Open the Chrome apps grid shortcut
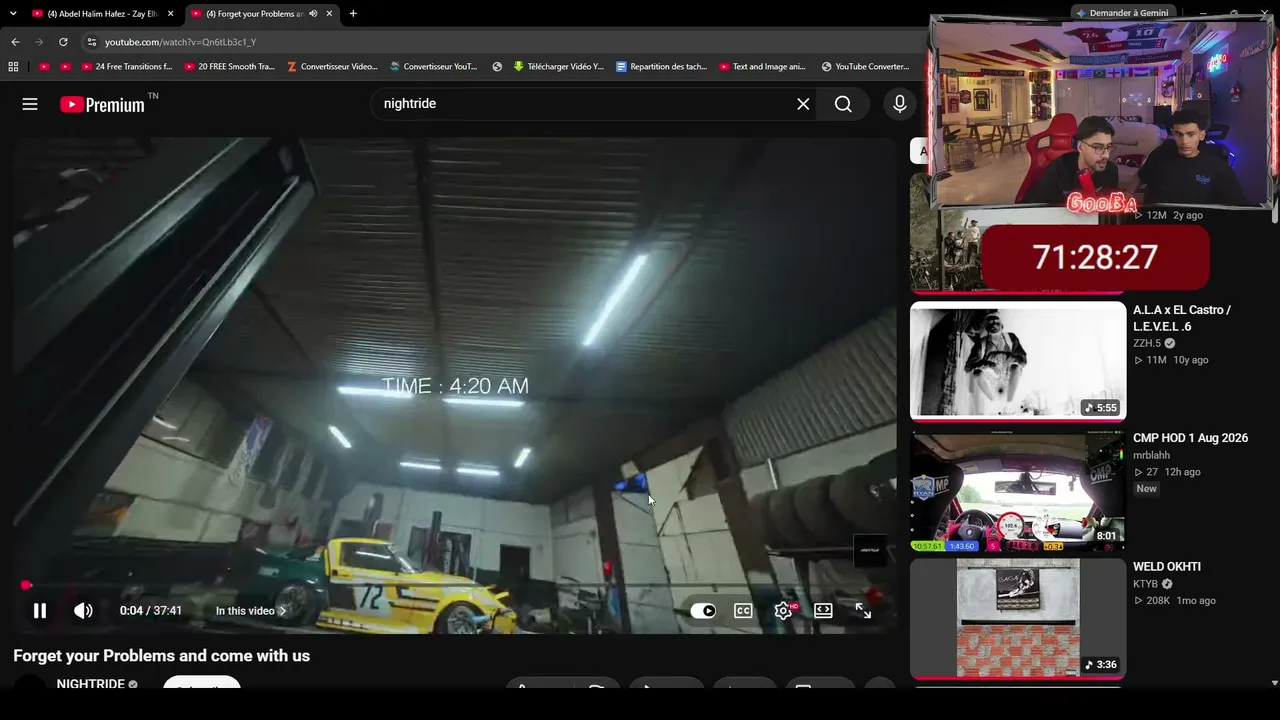 pos(13,67)
